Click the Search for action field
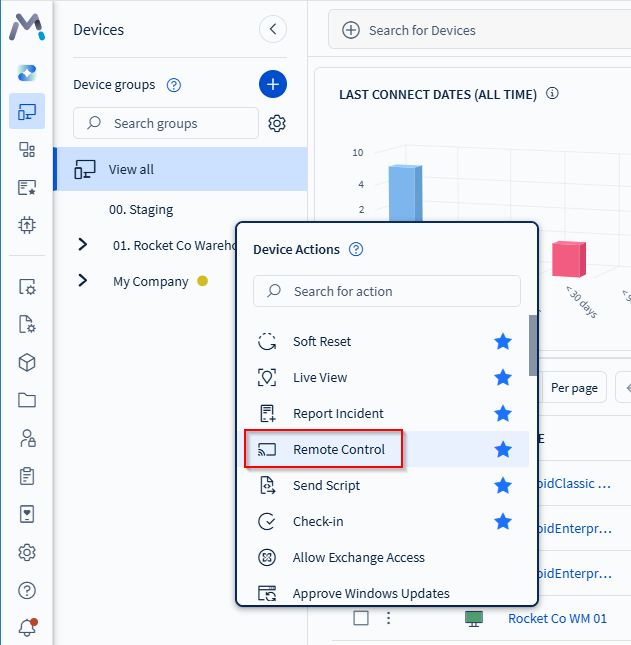The height and width of the screenshot is (645, 631). tap(386, 291)
